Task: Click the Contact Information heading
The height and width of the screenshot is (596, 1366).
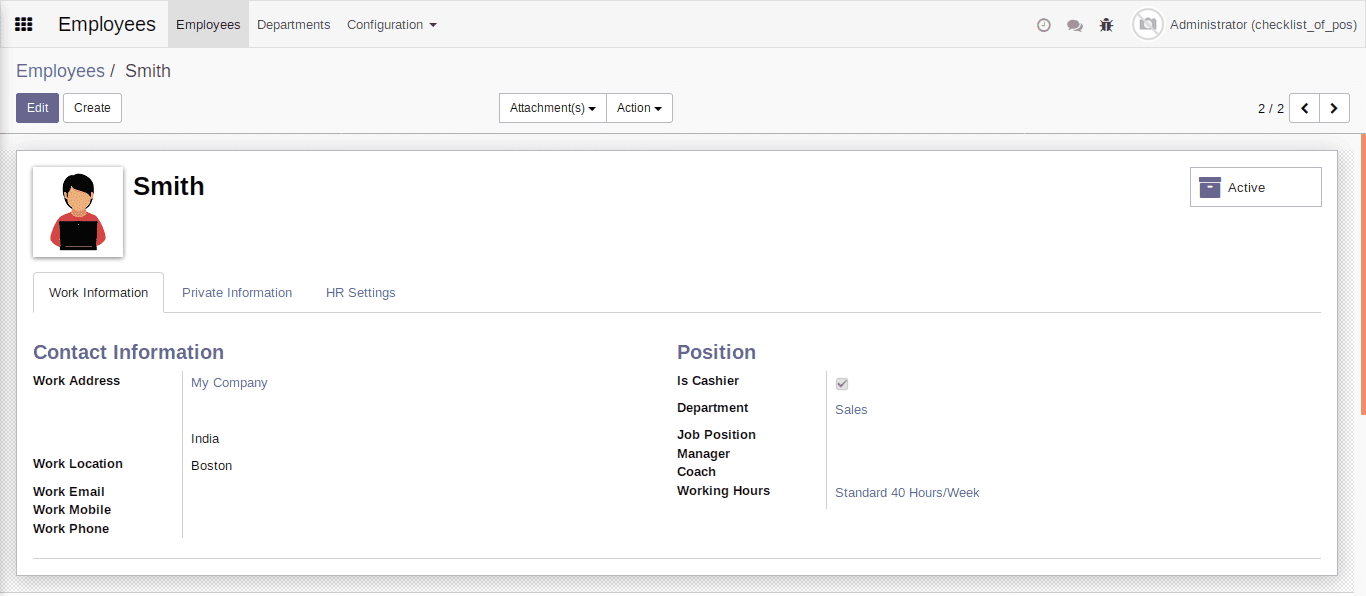Action: (128, 352)
